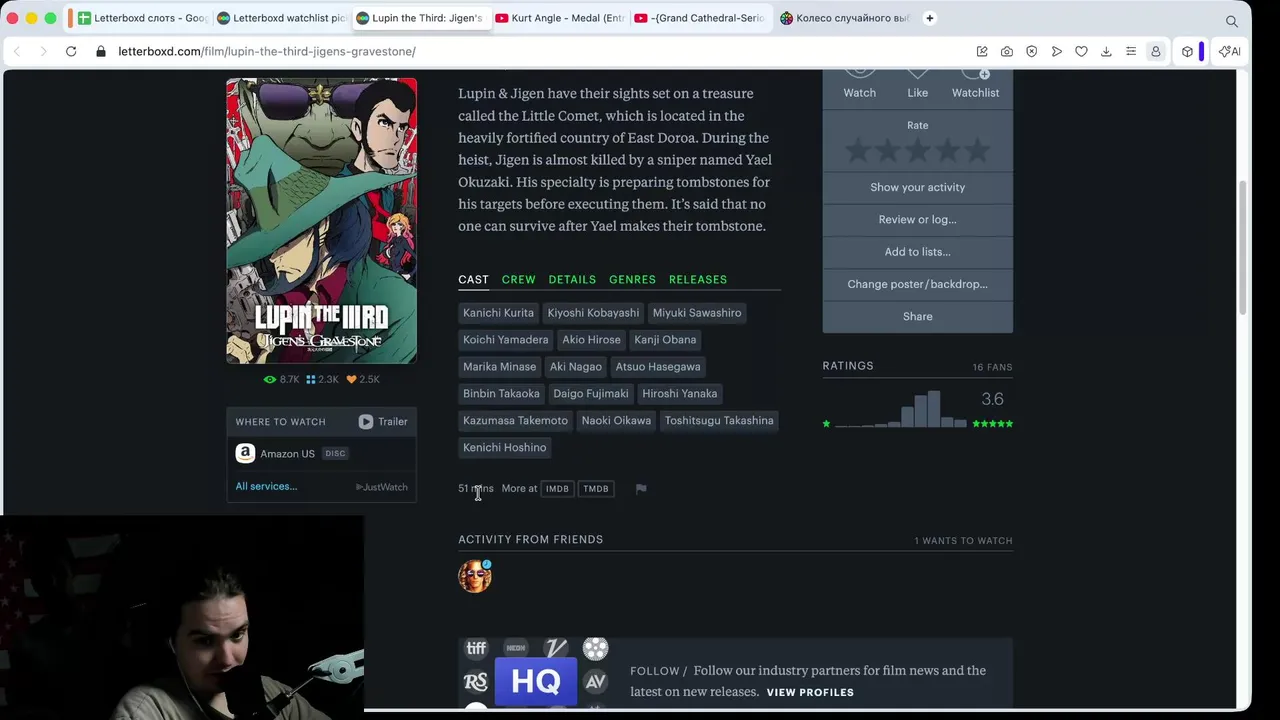Screen dimensions: 1280x720
Task: Click Review or log...
Action: (917, 219)
